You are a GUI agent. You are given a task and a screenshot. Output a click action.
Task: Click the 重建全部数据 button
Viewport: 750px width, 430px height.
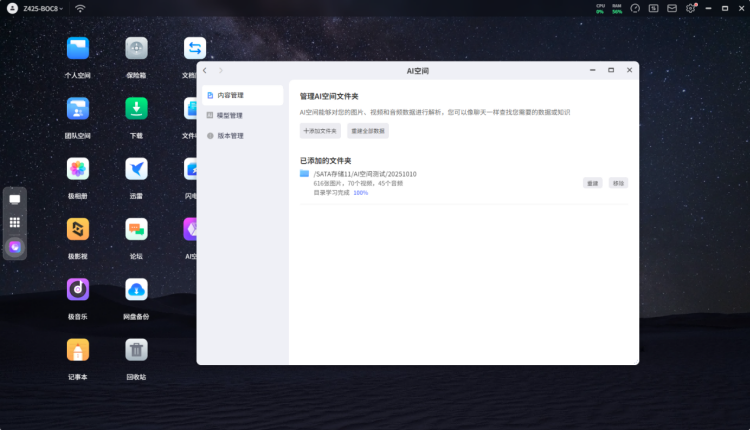368,131
